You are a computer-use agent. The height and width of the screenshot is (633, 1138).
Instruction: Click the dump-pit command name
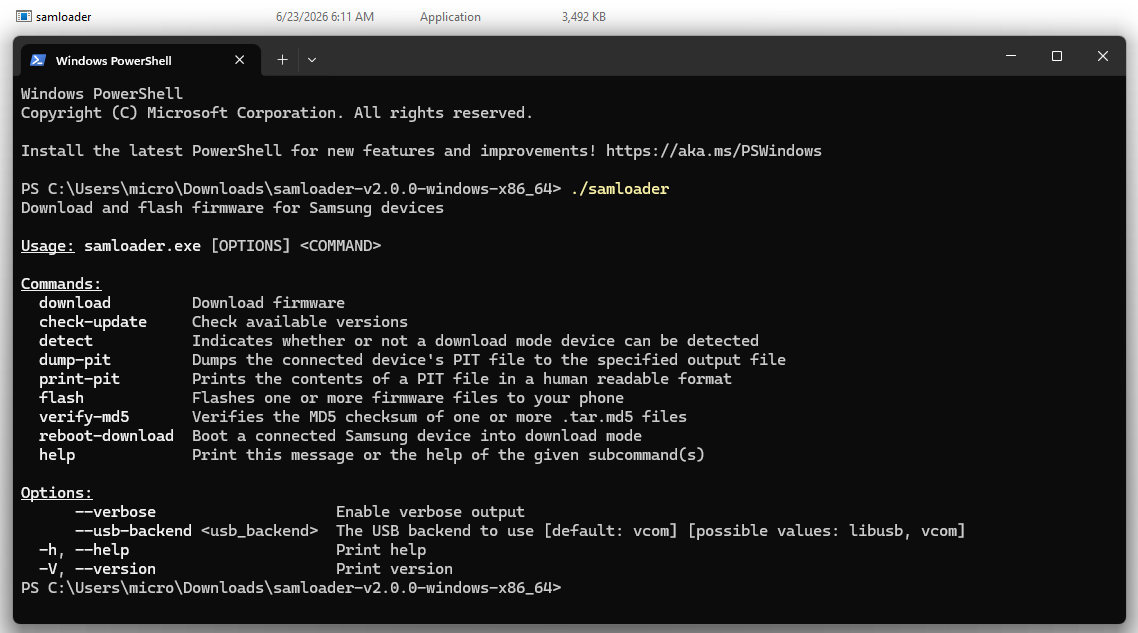coord(75,360)
